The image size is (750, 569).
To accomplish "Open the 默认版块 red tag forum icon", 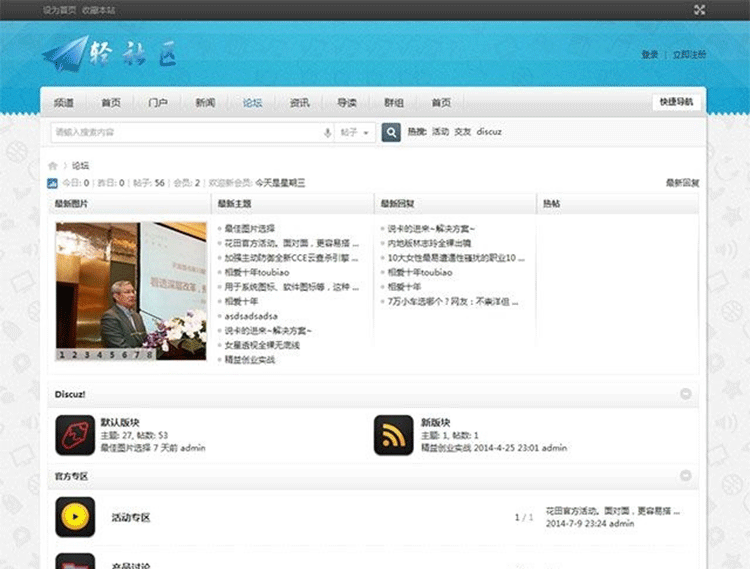I will [75, 435].
